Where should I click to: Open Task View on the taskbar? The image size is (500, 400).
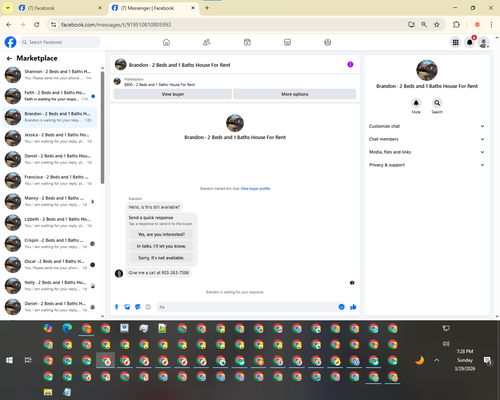tap(28, 360)
